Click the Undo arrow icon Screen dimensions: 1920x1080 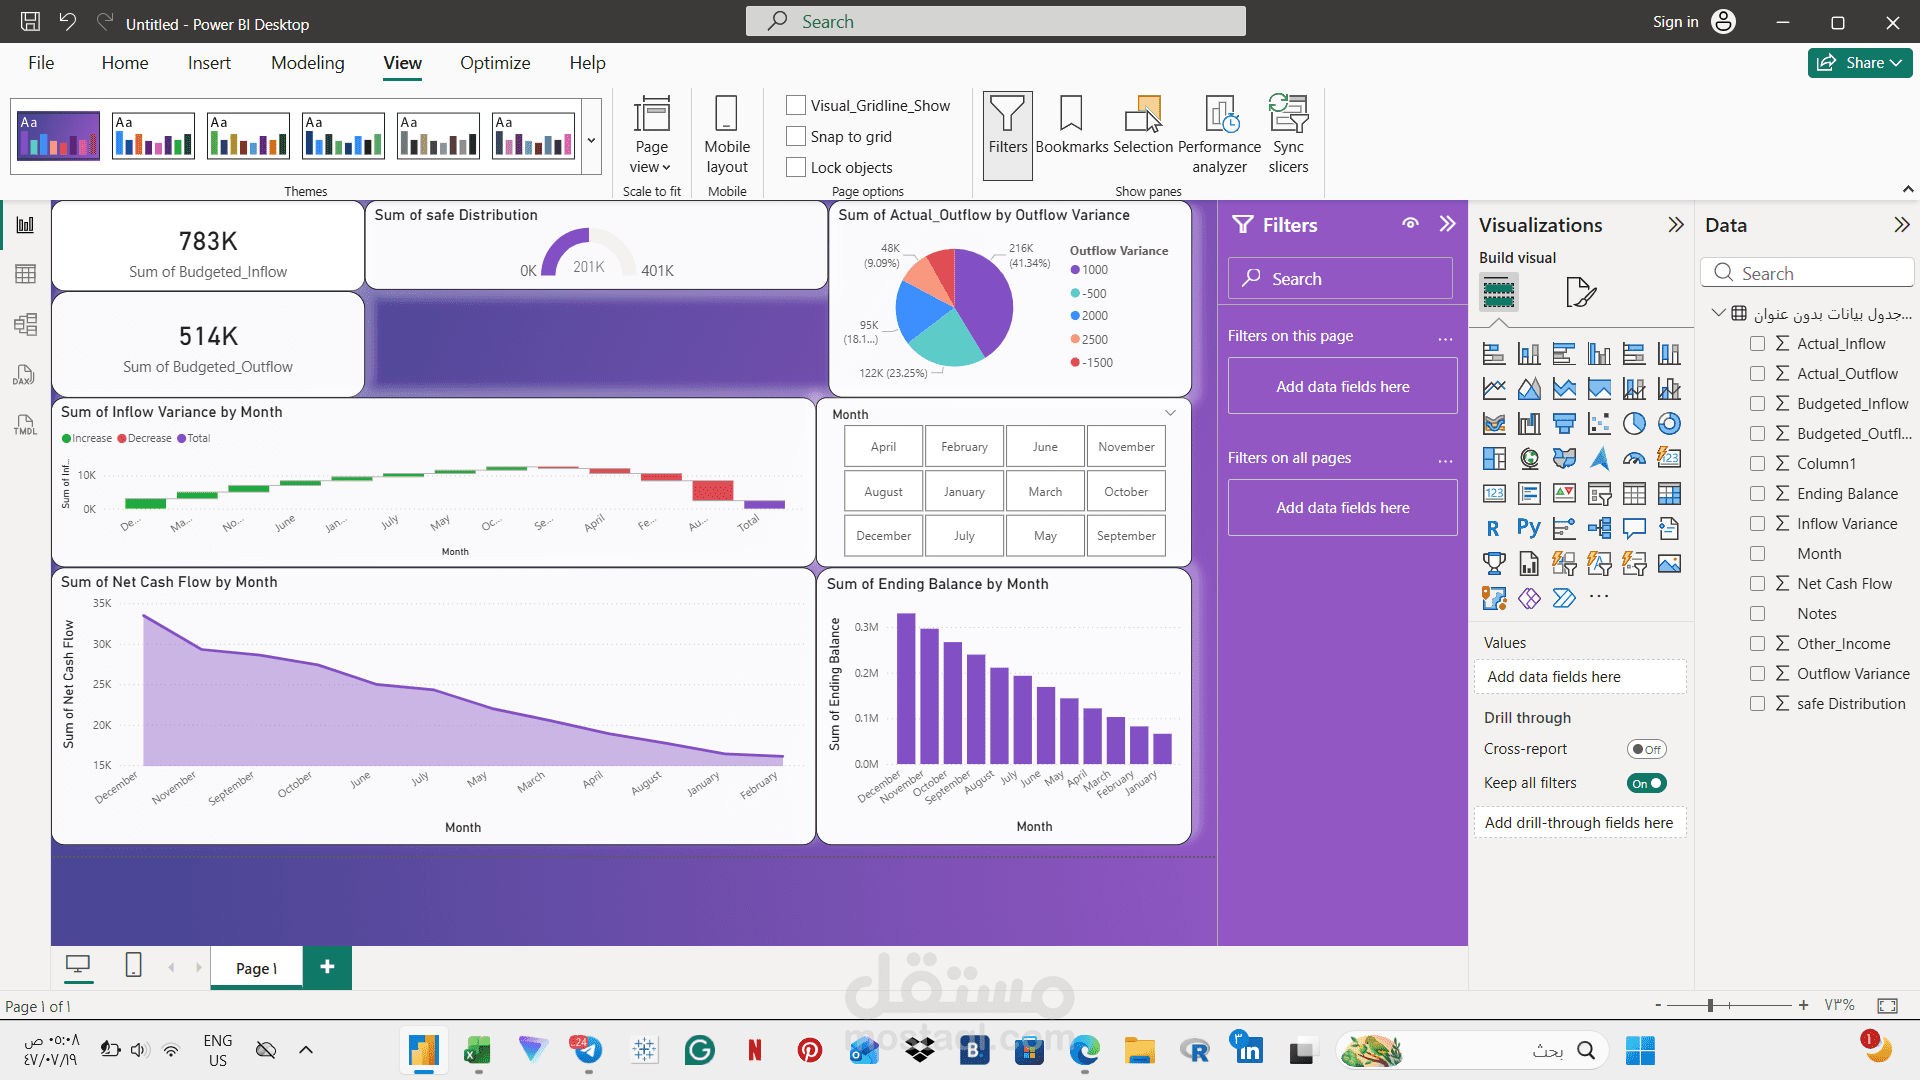[67, 22]
